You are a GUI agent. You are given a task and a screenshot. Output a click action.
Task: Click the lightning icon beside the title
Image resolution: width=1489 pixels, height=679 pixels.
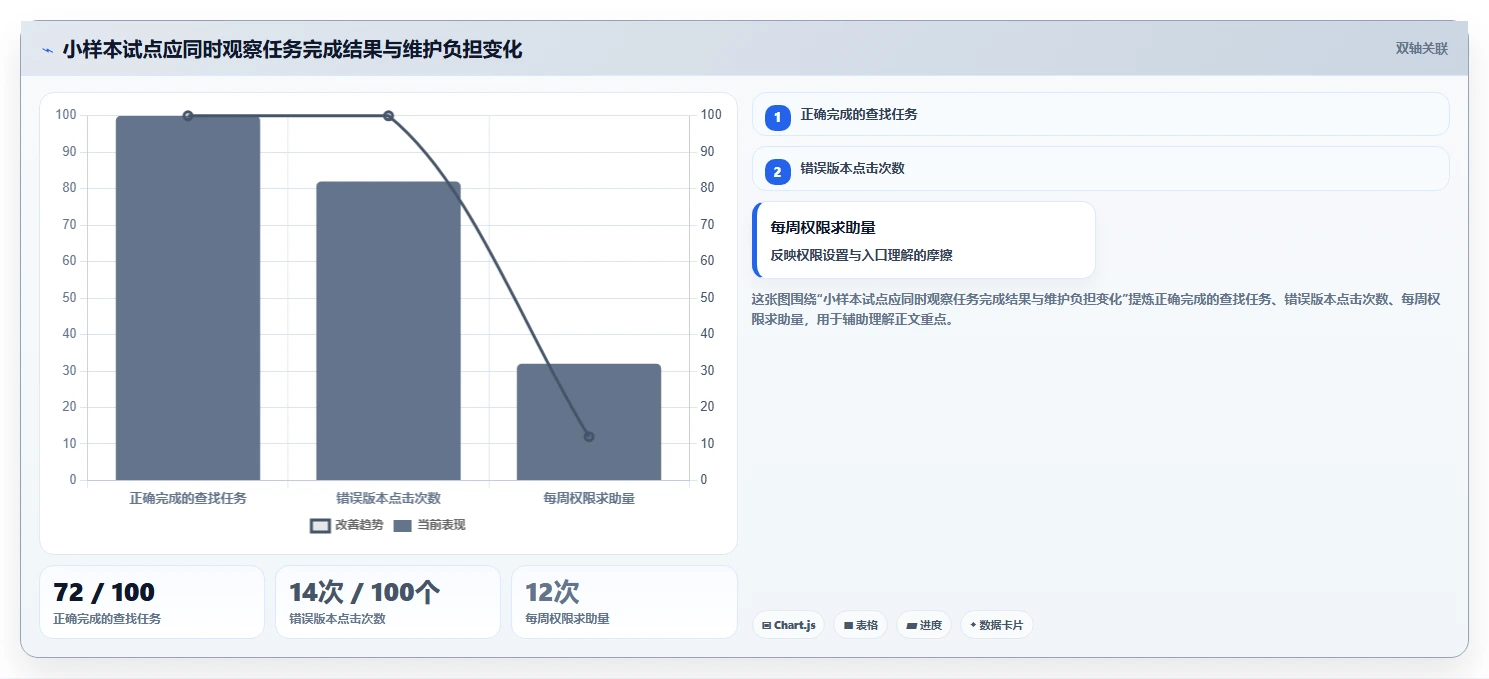coord(48,50)
